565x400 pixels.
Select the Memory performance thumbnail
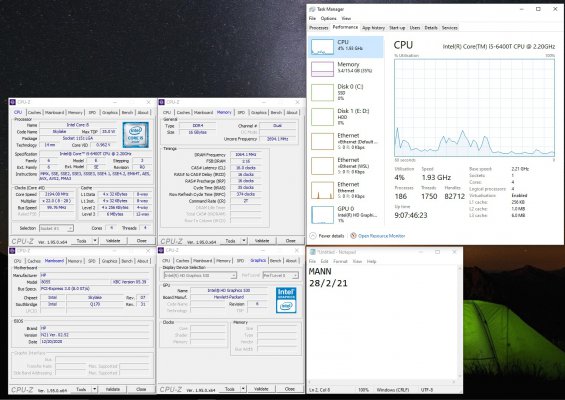pos(322,69)
